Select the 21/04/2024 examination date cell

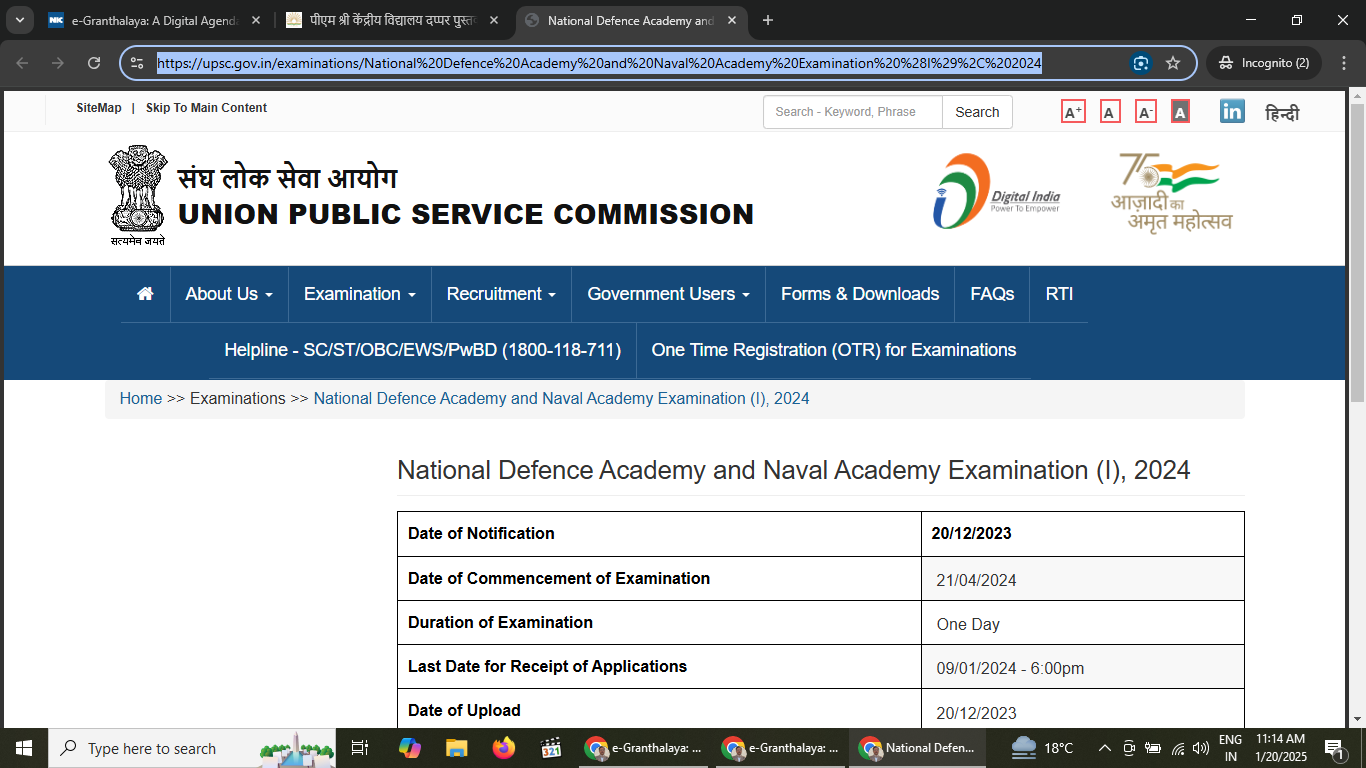[1083, 579]
